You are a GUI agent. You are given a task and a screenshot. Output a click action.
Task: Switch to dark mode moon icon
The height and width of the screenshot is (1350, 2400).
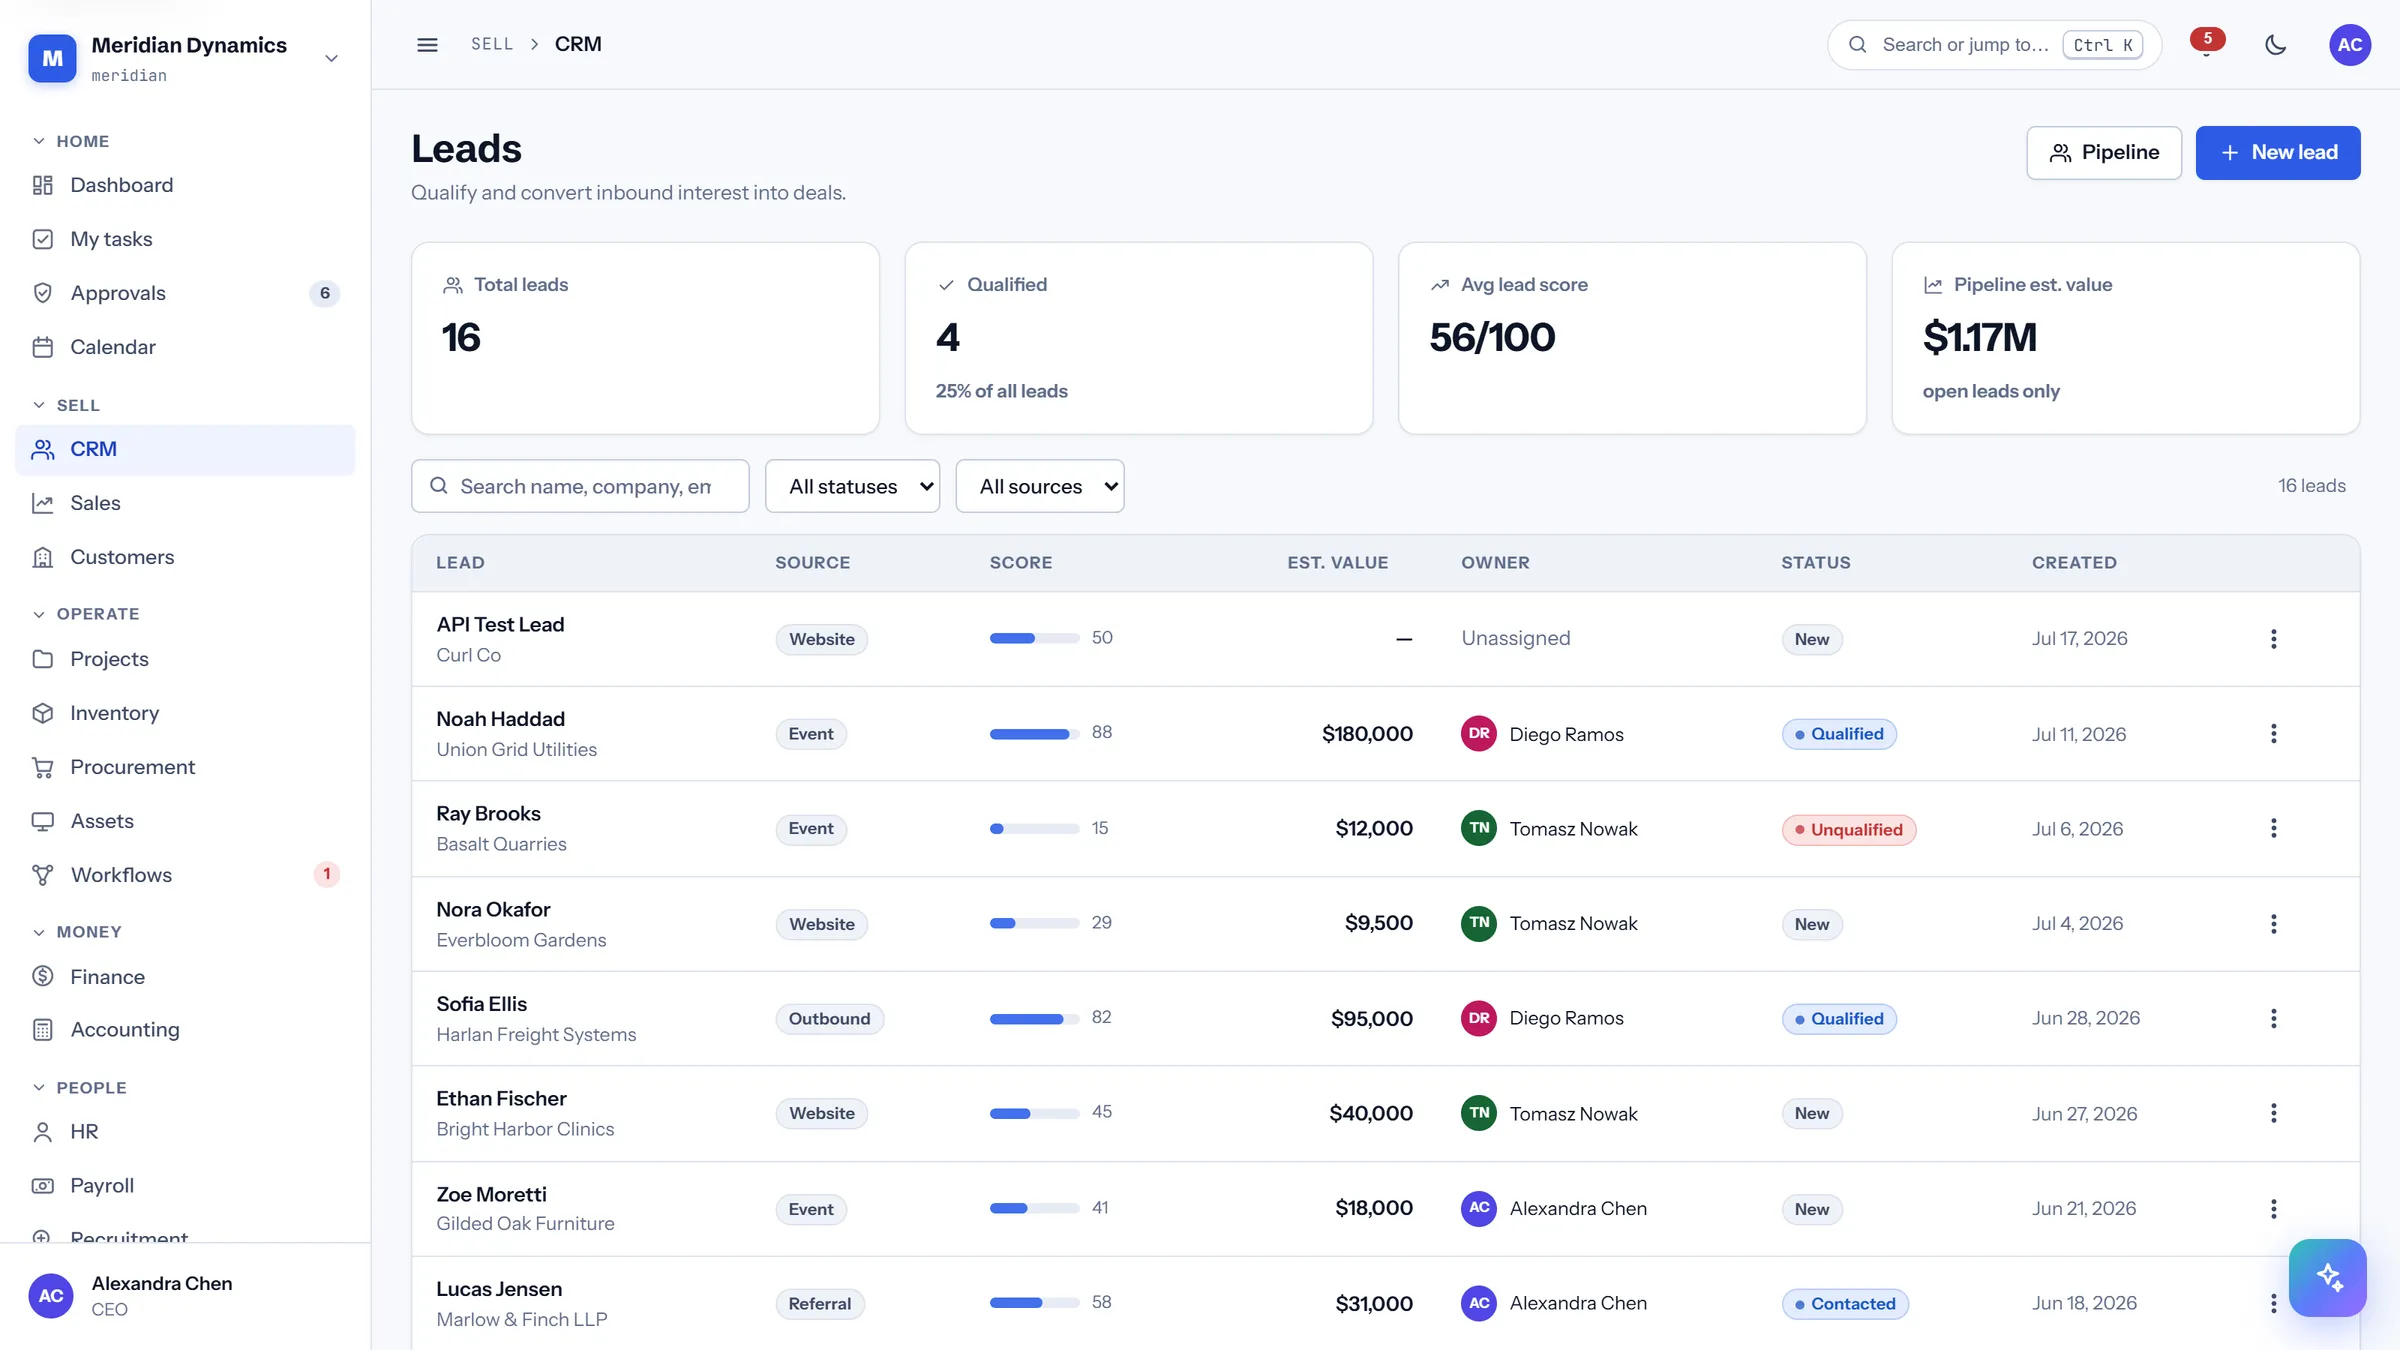coord(2275,44)
